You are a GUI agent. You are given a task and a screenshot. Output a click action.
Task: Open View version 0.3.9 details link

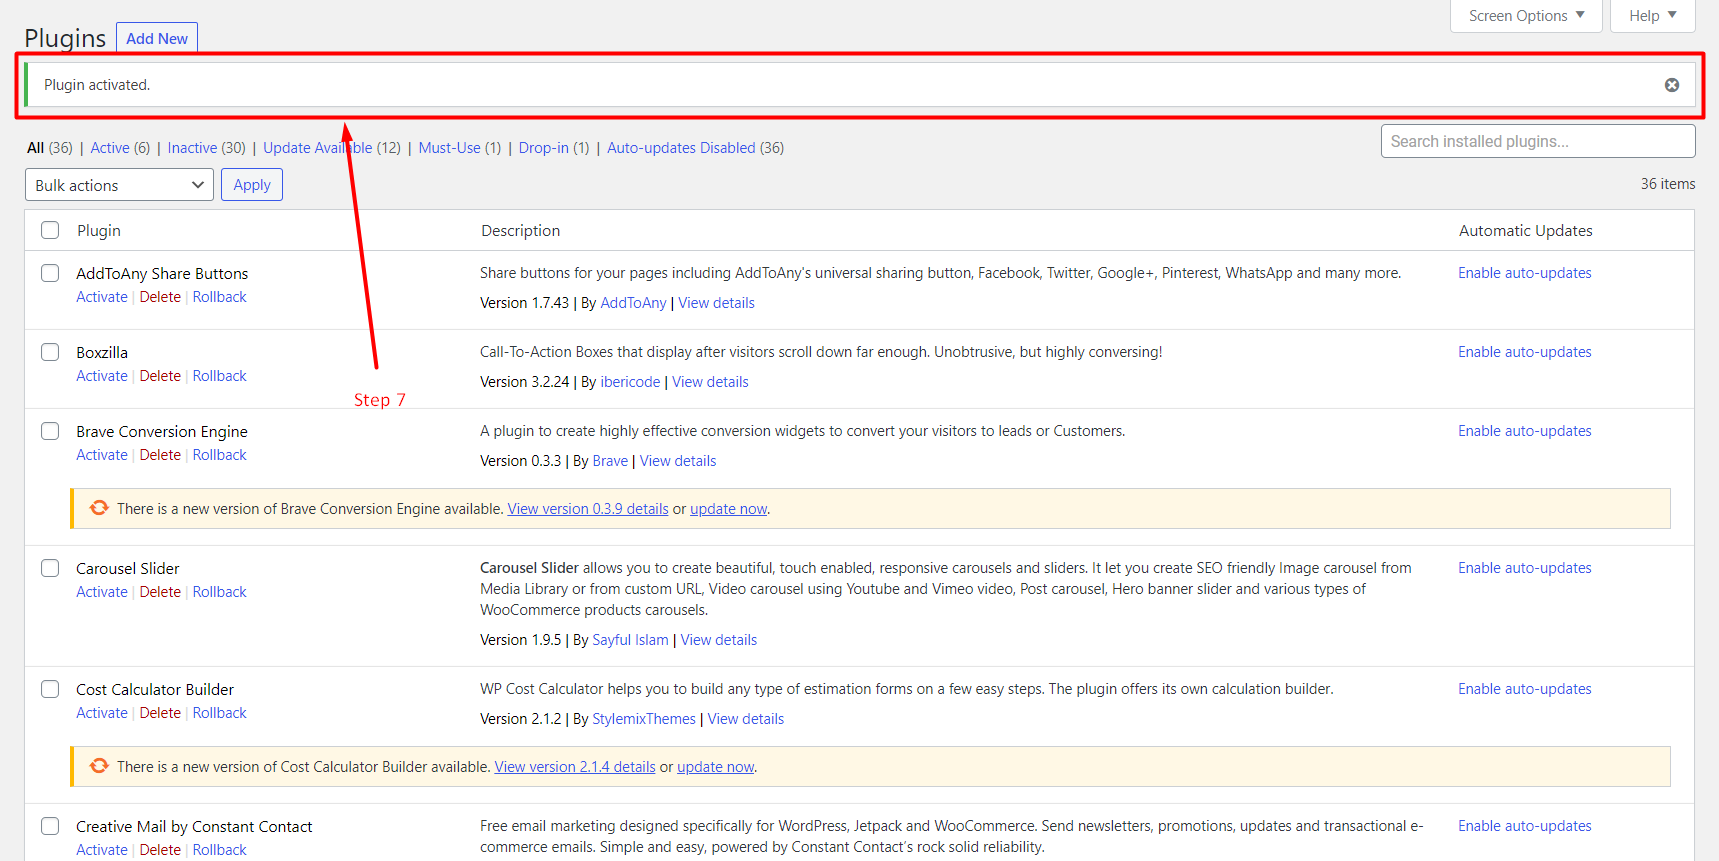click(x=588, y=509)
